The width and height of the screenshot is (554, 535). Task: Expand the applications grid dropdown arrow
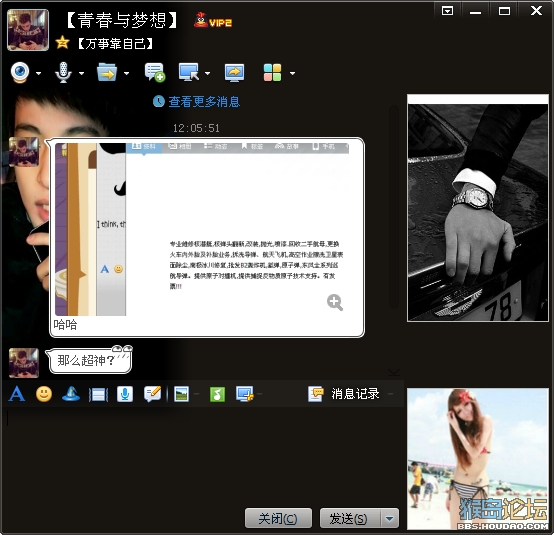[292, 74]
